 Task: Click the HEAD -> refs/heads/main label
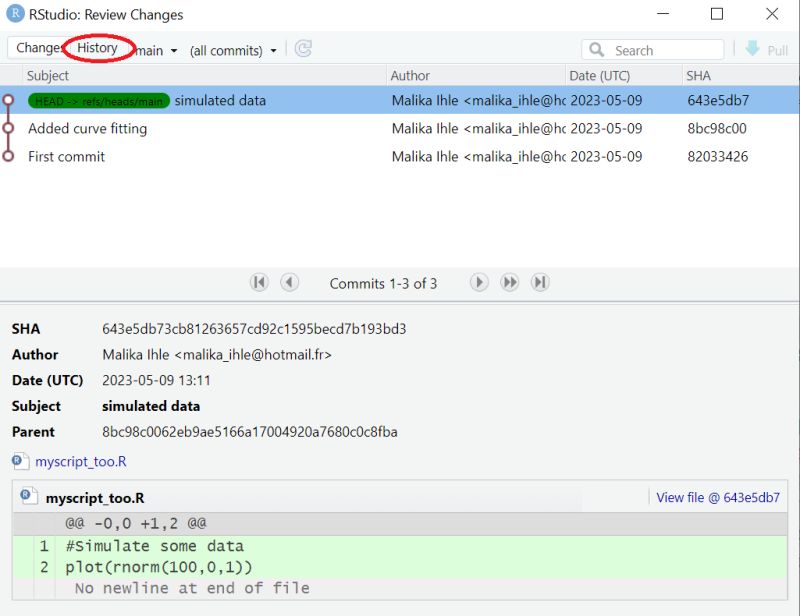pyautogui.click(x=99, y=101)
